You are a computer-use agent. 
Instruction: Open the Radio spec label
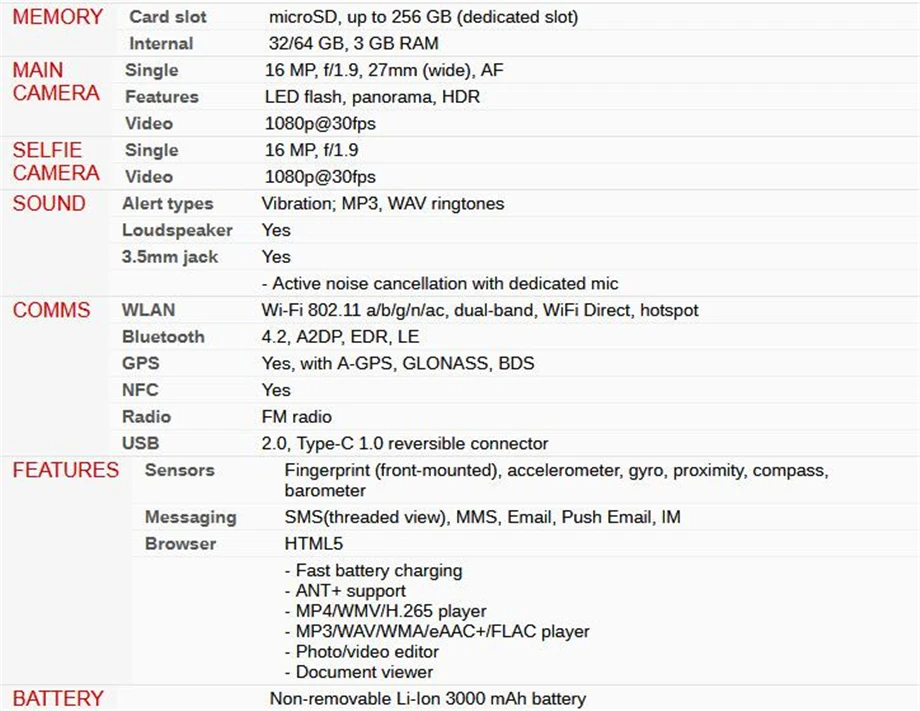click(x=147, y=417)
